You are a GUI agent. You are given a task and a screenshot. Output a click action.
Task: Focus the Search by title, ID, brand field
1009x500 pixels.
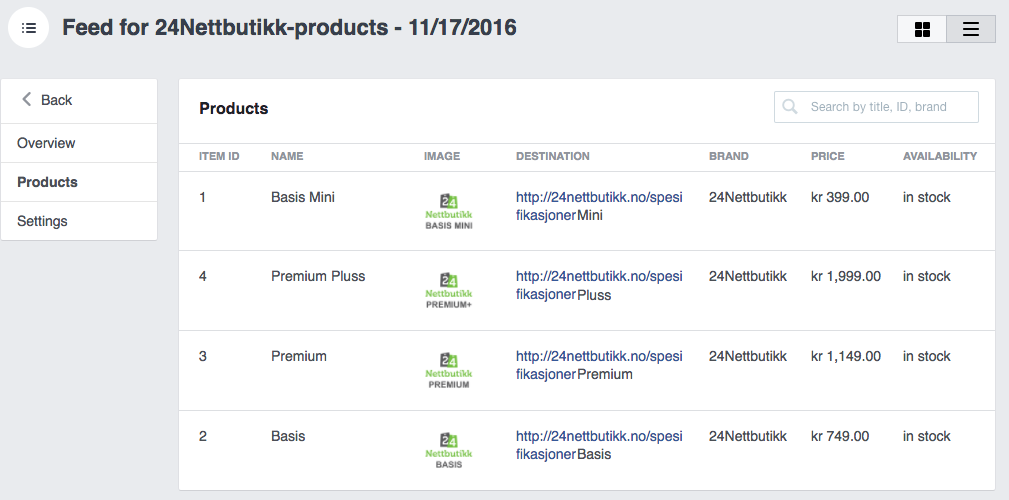click(876, 107)
